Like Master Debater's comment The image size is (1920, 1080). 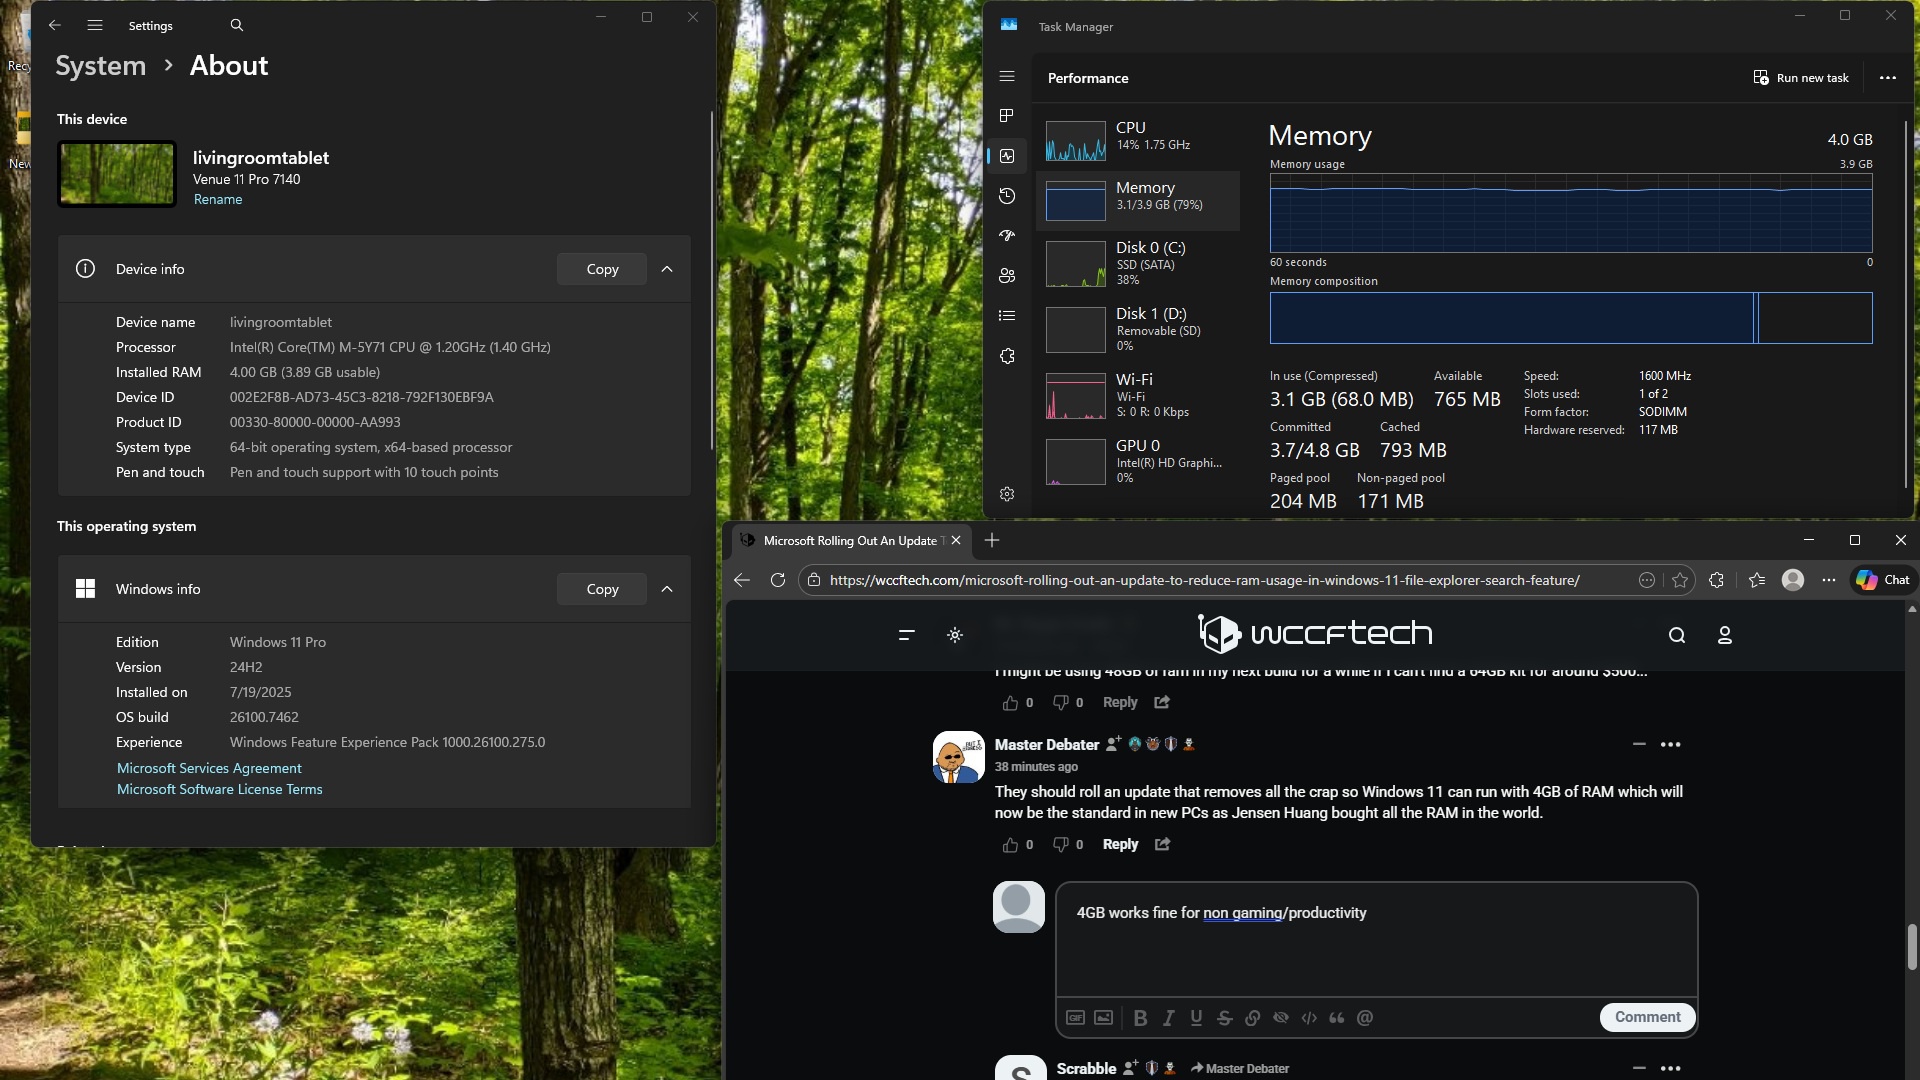pyautogui.click(x=1010, y=844)
